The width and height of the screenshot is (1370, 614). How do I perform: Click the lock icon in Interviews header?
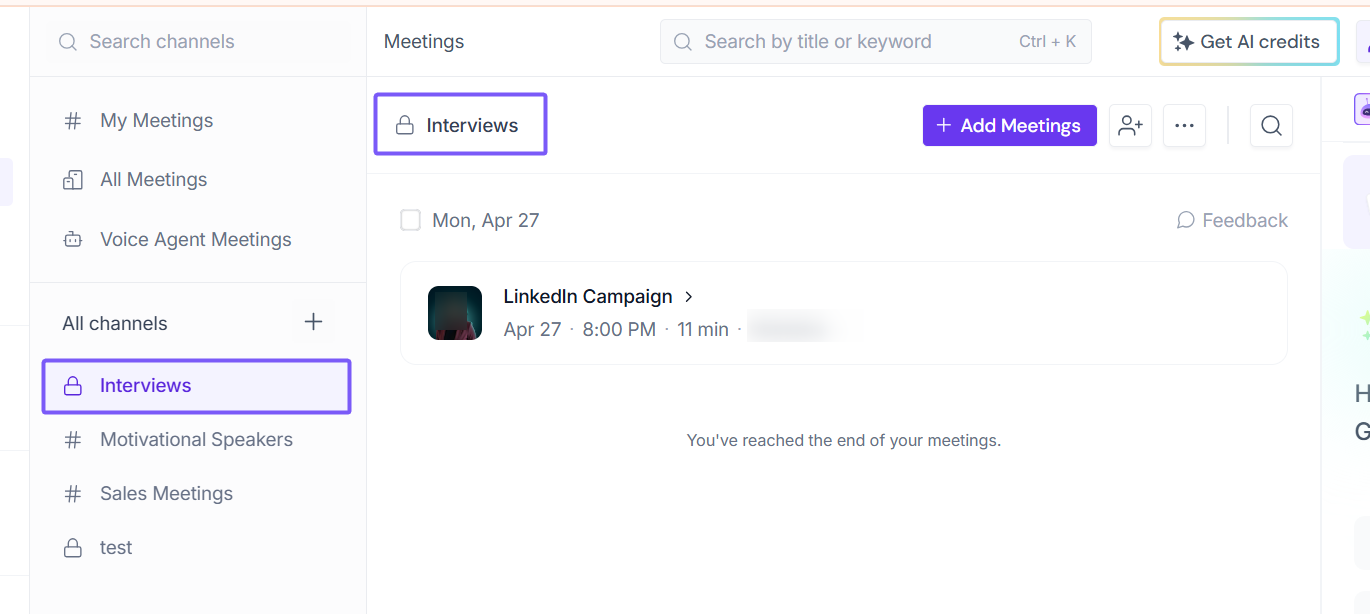click(x=404, y=125)
